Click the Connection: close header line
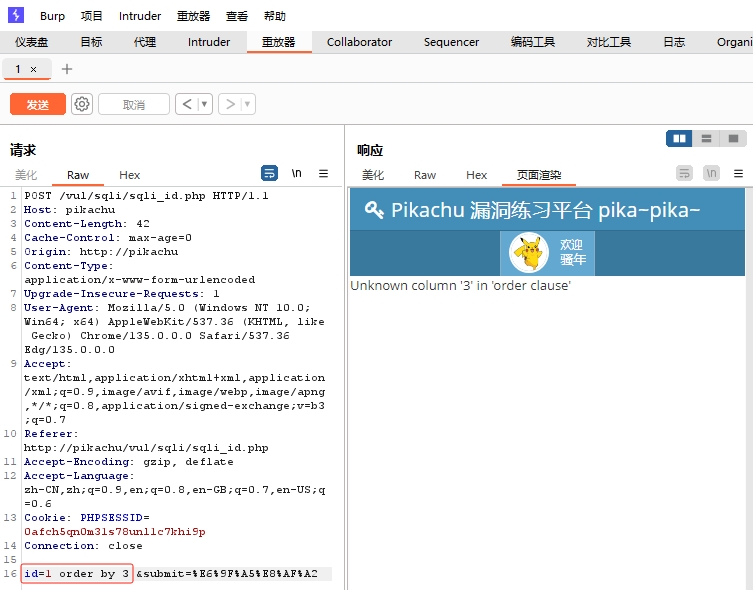 click(x=83, y=545)
